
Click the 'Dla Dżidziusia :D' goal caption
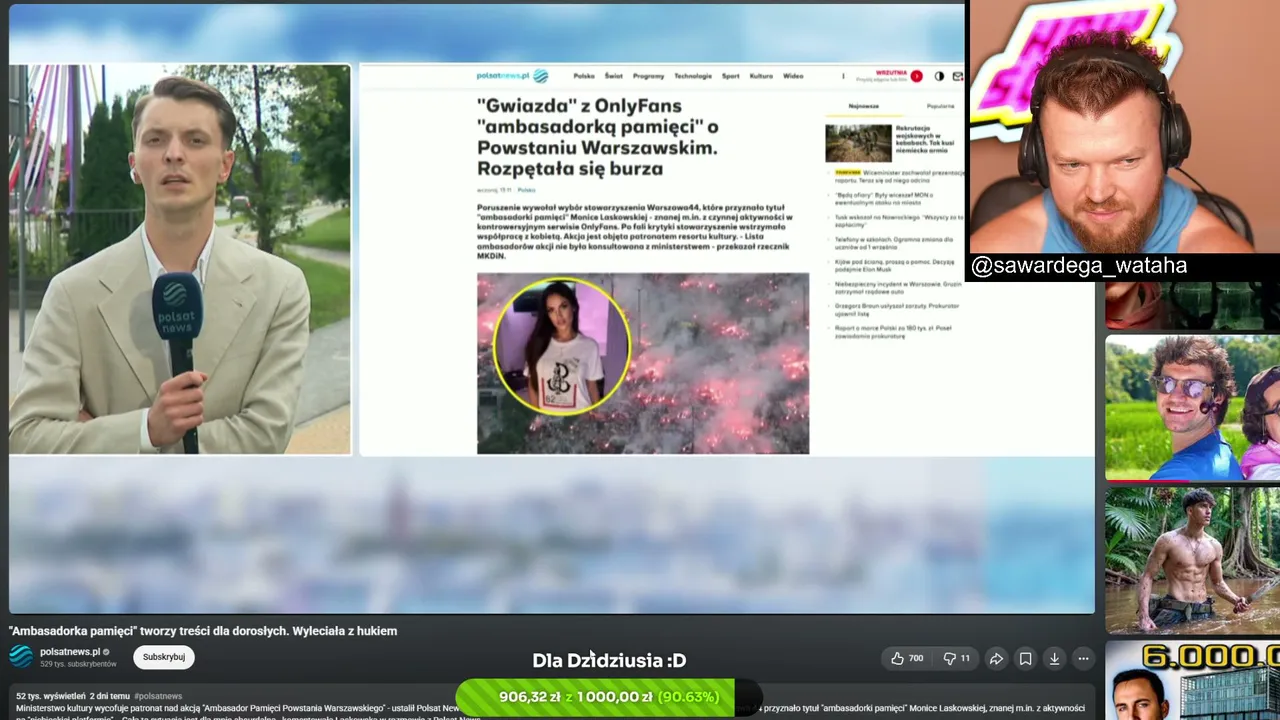point(609,660)
